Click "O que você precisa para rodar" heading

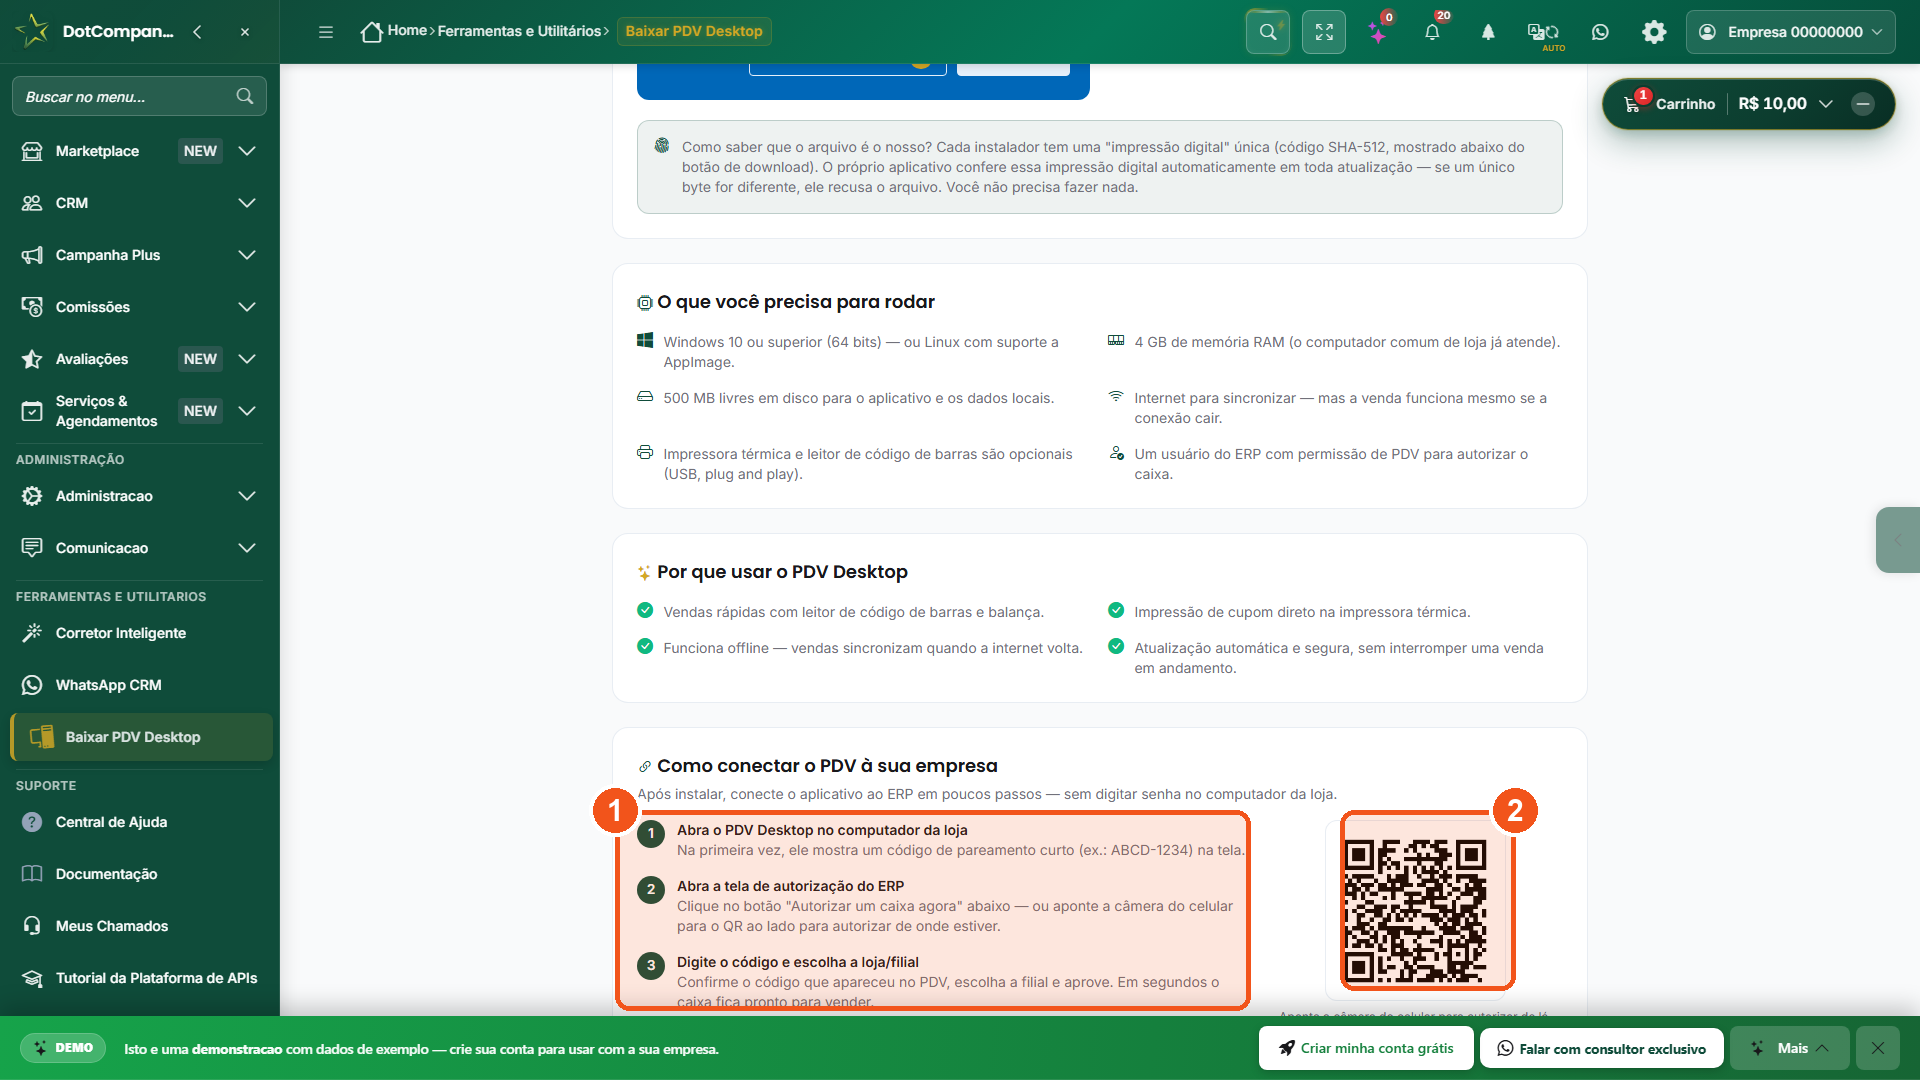[796, 302]
